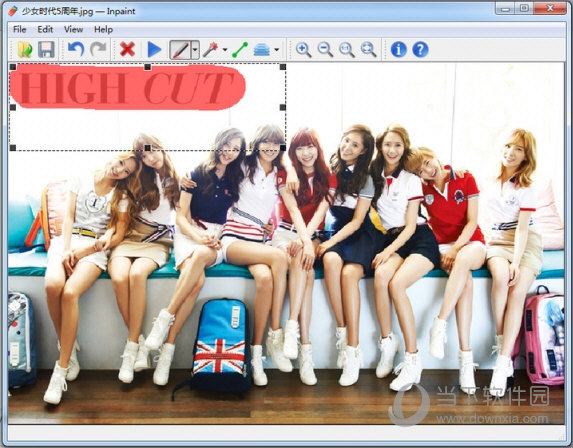Open an image file with the folder icon
Viewport: 573px width, 448px height.
[x=25, y=49]
